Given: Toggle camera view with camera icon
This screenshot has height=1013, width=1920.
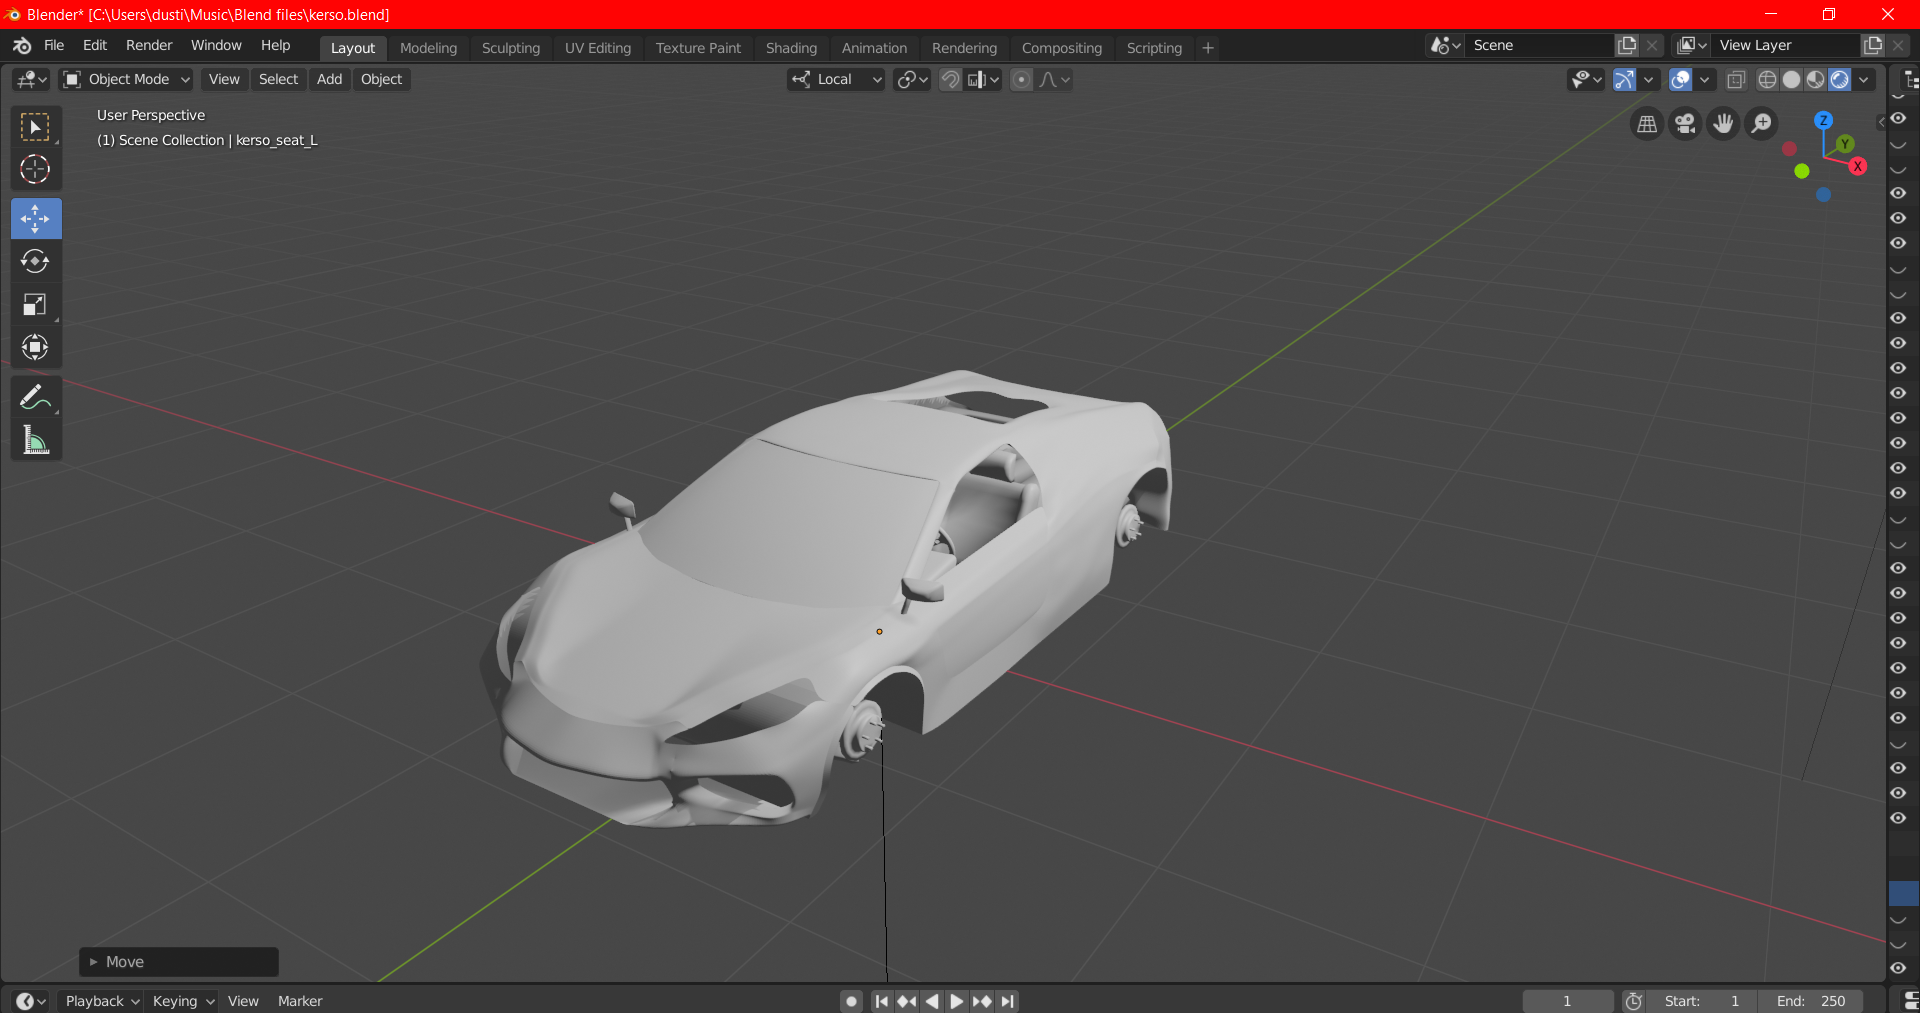Looking at the screenshot, I should click(x=1685, y=124).
